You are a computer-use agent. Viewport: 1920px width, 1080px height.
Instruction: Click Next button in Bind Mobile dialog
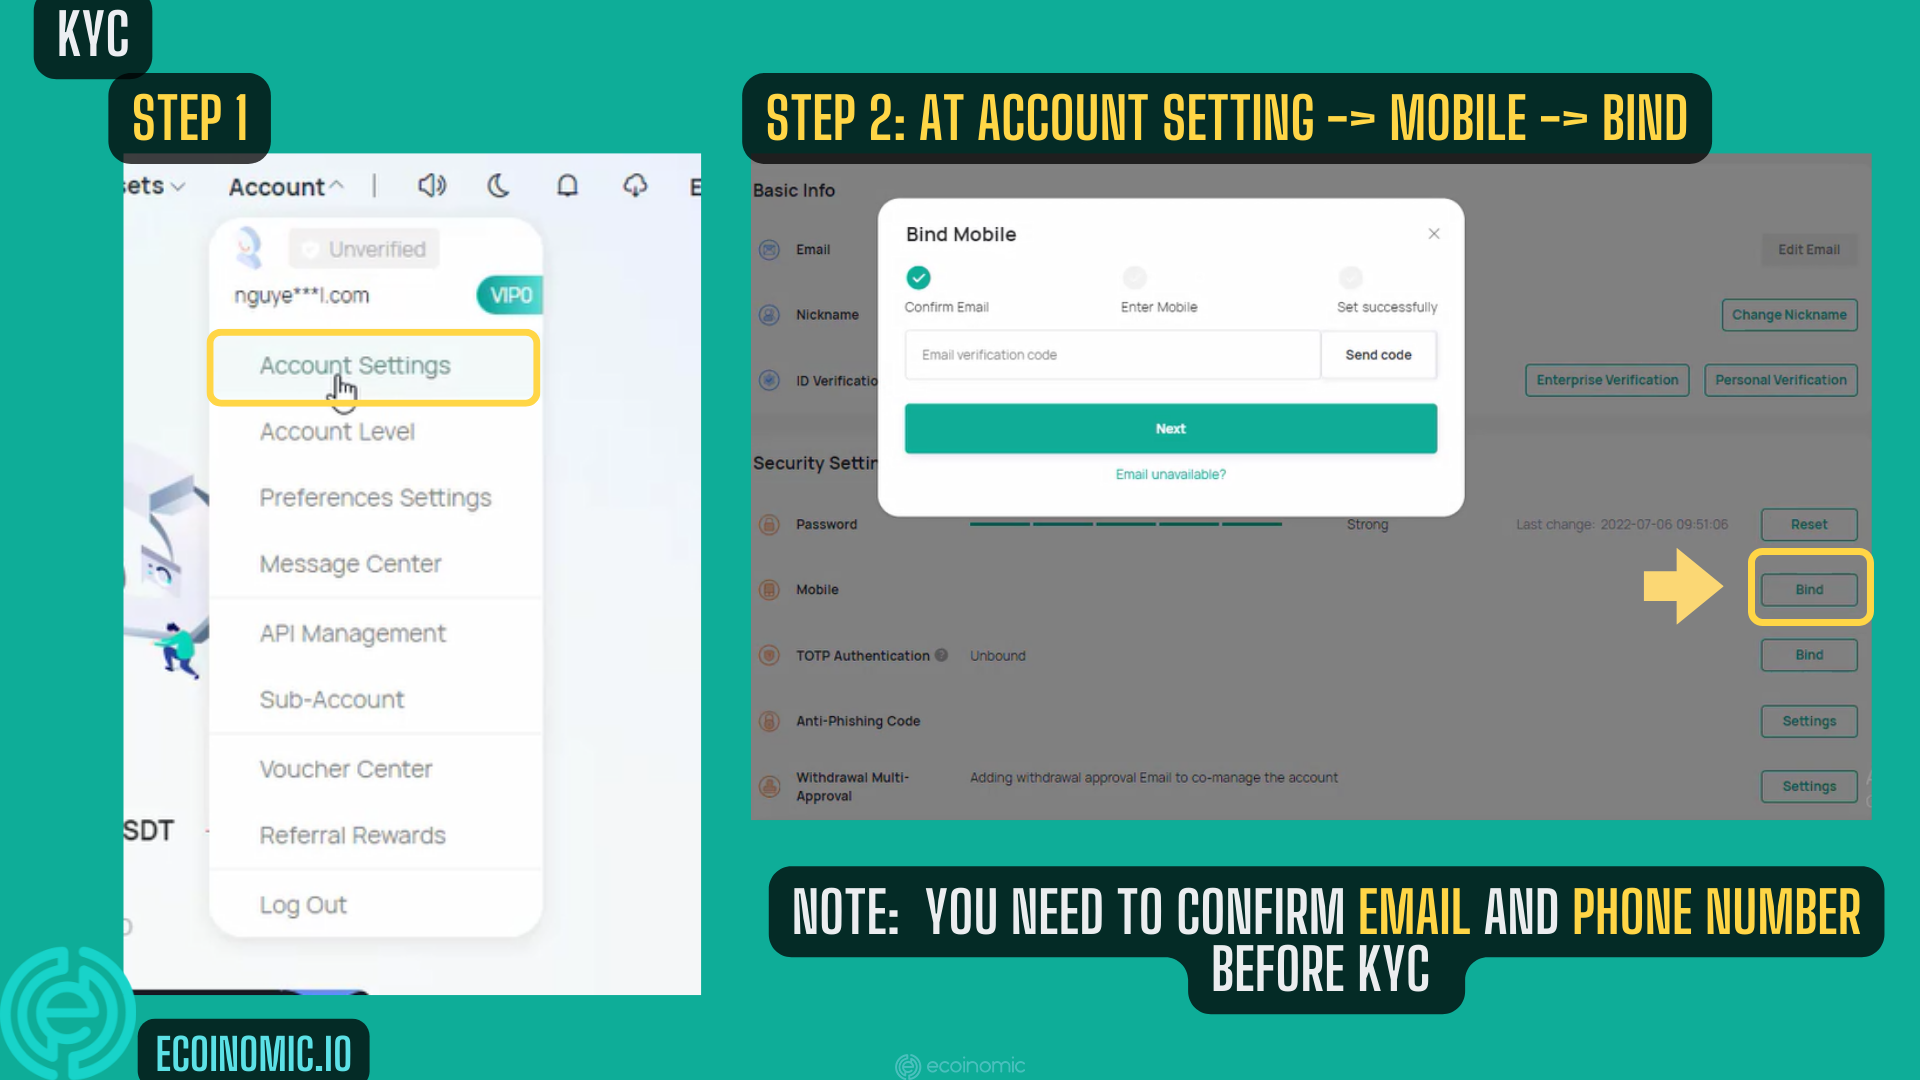(1170, 427)
